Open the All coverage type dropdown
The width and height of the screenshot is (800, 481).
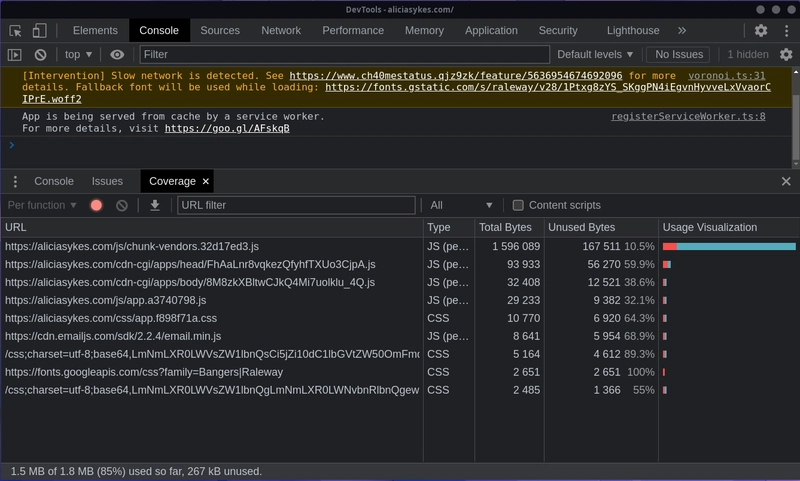[x=461, y=205]
